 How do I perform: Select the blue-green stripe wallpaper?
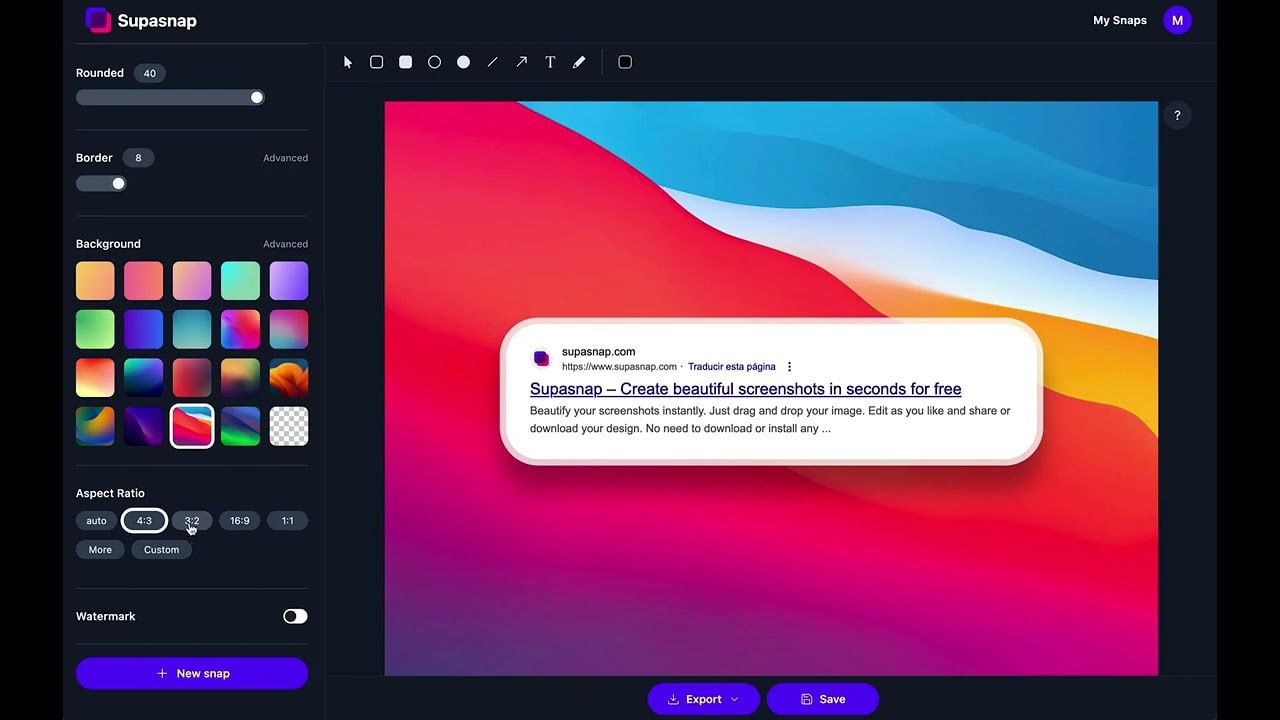(240, 426)
